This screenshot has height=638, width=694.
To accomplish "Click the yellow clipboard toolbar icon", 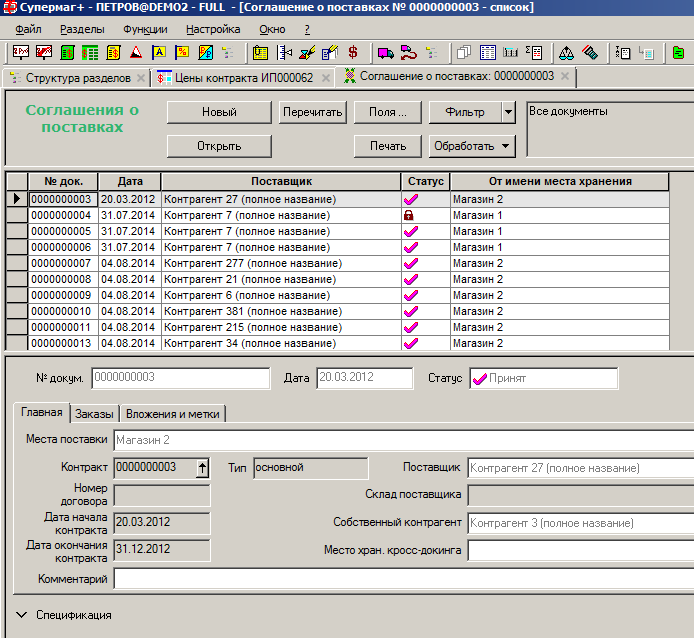I will [x=260, y=53].
